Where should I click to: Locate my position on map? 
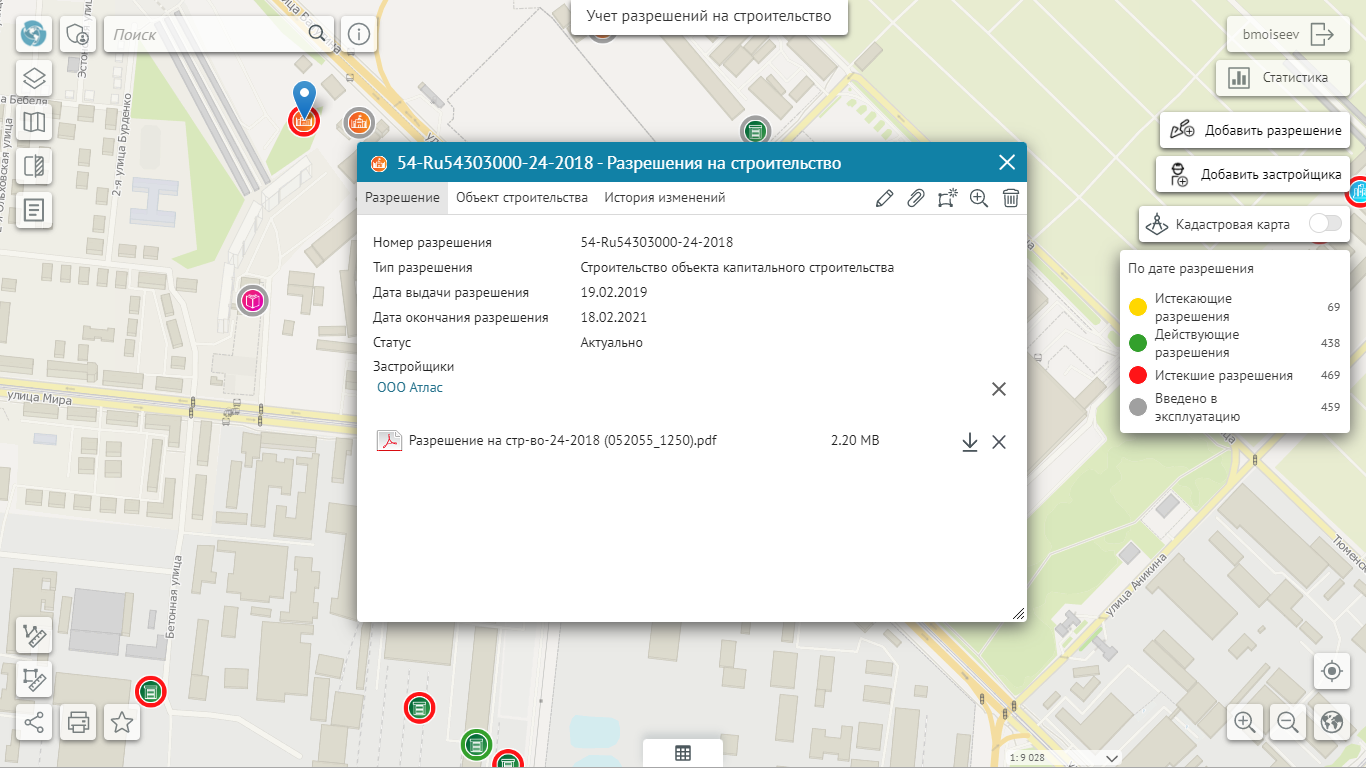pos(1330,671)
